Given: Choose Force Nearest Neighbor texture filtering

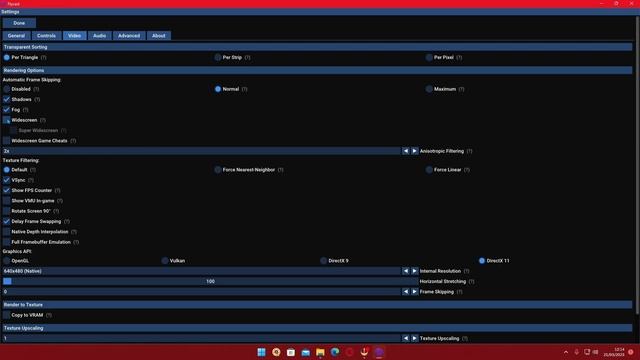Looking at the screenshot, I should [x=218, y=170].
